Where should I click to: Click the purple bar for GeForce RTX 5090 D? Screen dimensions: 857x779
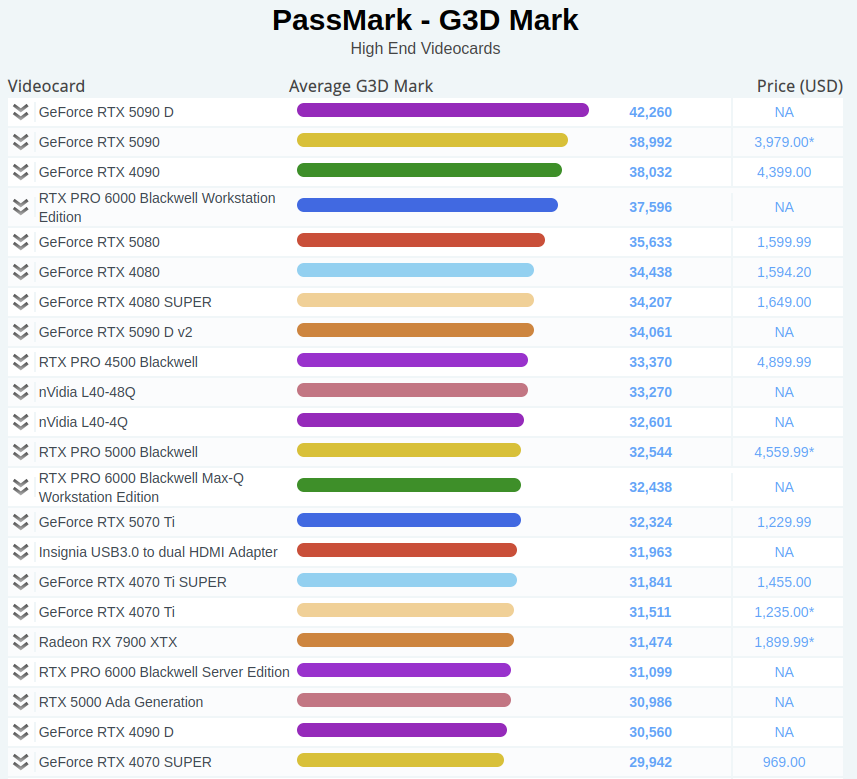443,110
